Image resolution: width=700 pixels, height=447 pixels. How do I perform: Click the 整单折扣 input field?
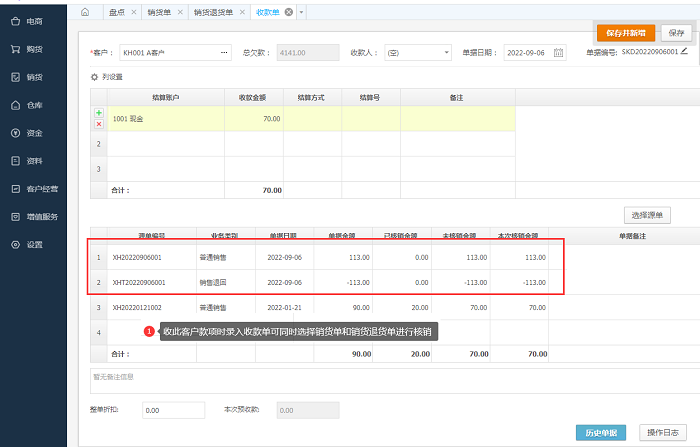point(165,410)
